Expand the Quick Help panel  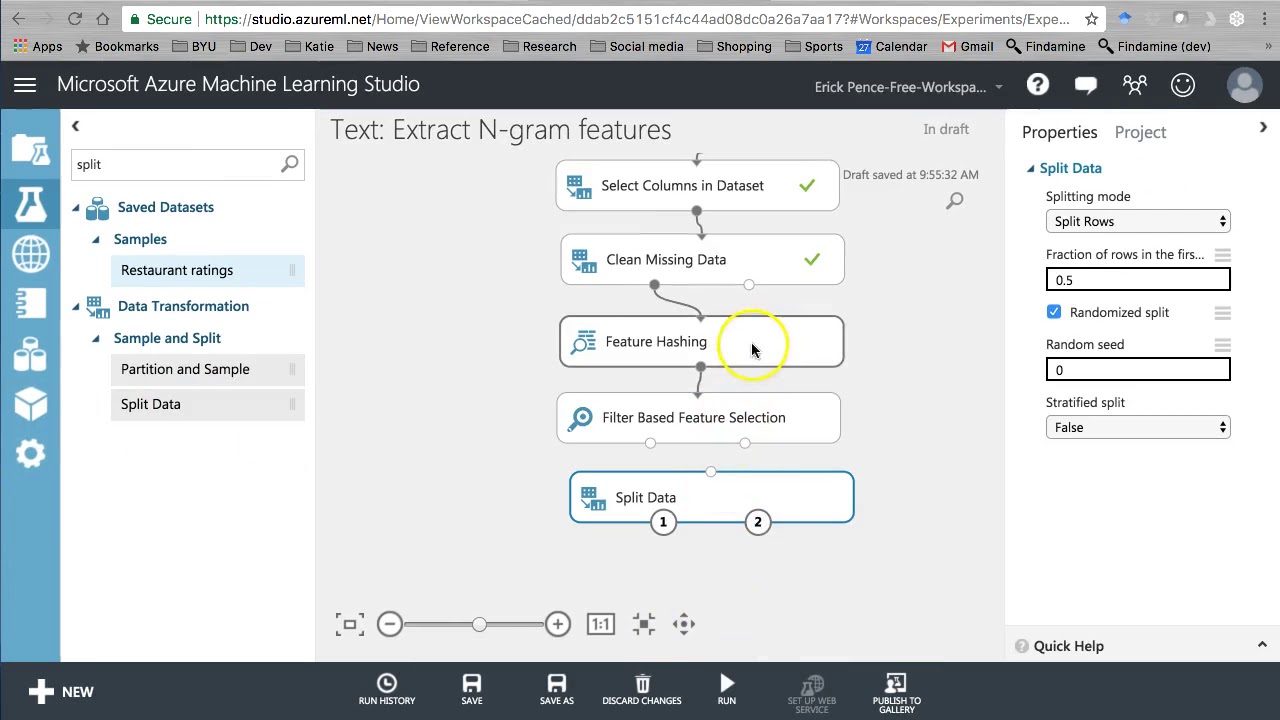(1262, 645)
